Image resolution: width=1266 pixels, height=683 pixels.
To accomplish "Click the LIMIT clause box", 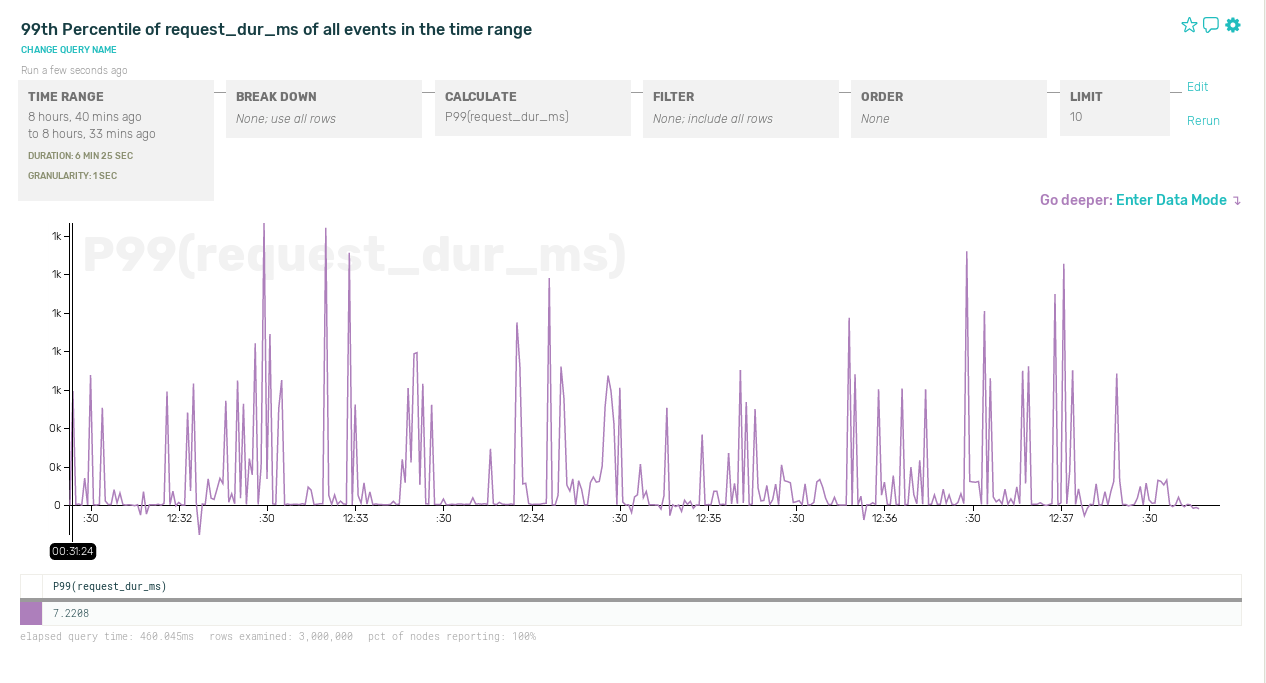I will pos(1114,108).
